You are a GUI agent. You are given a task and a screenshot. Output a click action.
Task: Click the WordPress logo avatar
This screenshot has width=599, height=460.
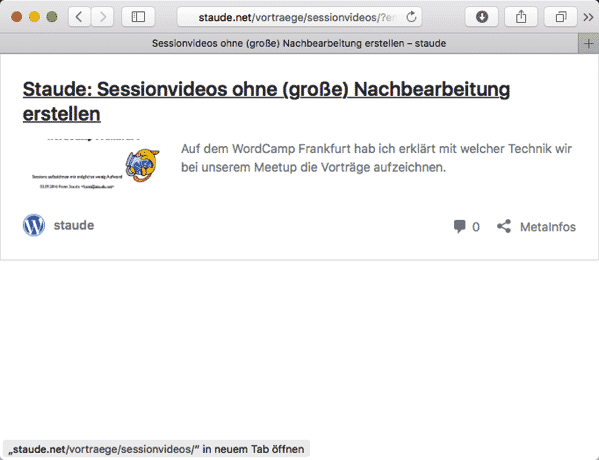pyautogui.click(x=34, y=225)
